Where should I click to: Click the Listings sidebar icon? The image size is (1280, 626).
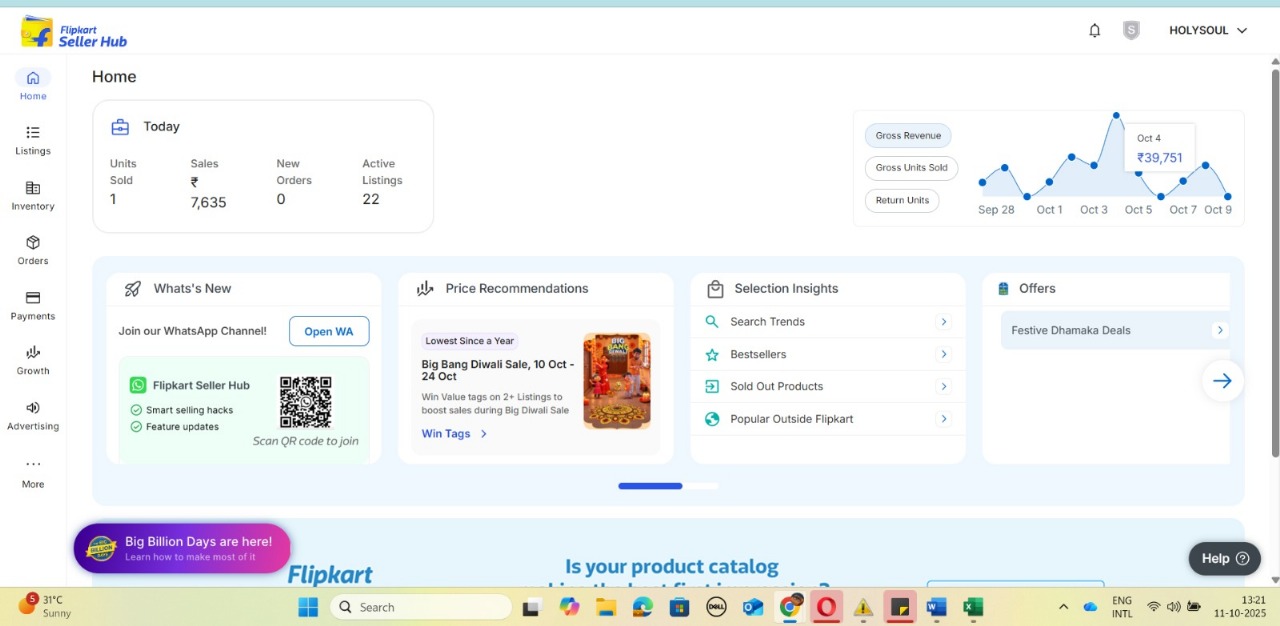click(x=33, y=133)
